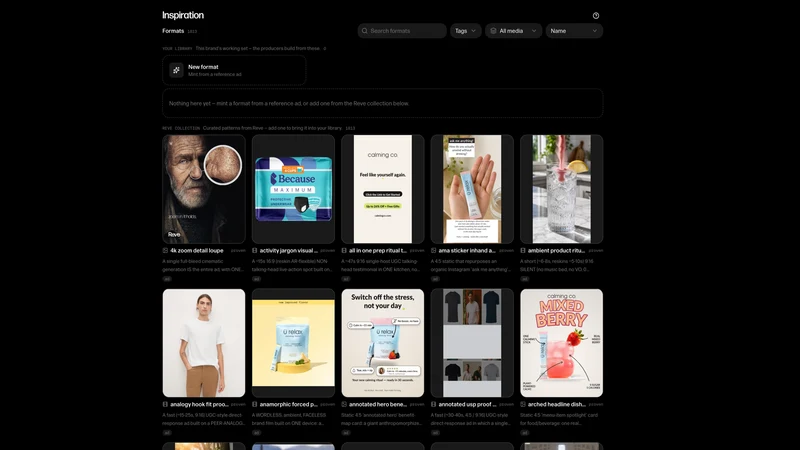
Task: Select '4k zoom detail loupe' title
Action: 196,251
